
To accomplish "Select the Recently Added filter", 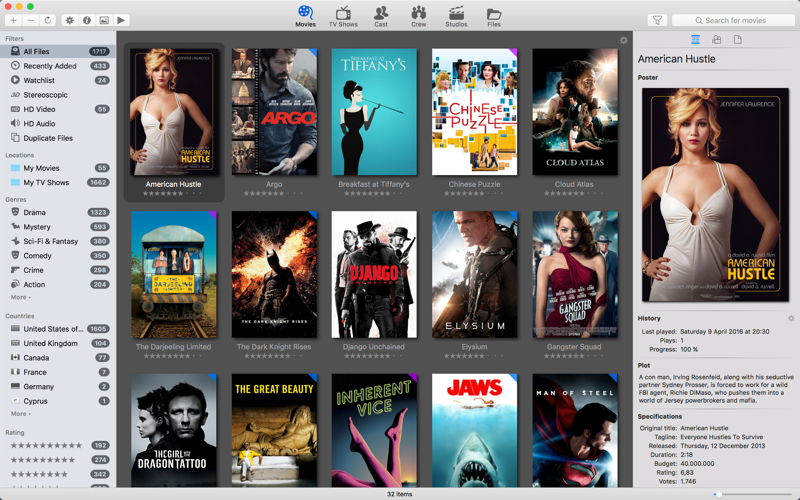I will point(49,66).
